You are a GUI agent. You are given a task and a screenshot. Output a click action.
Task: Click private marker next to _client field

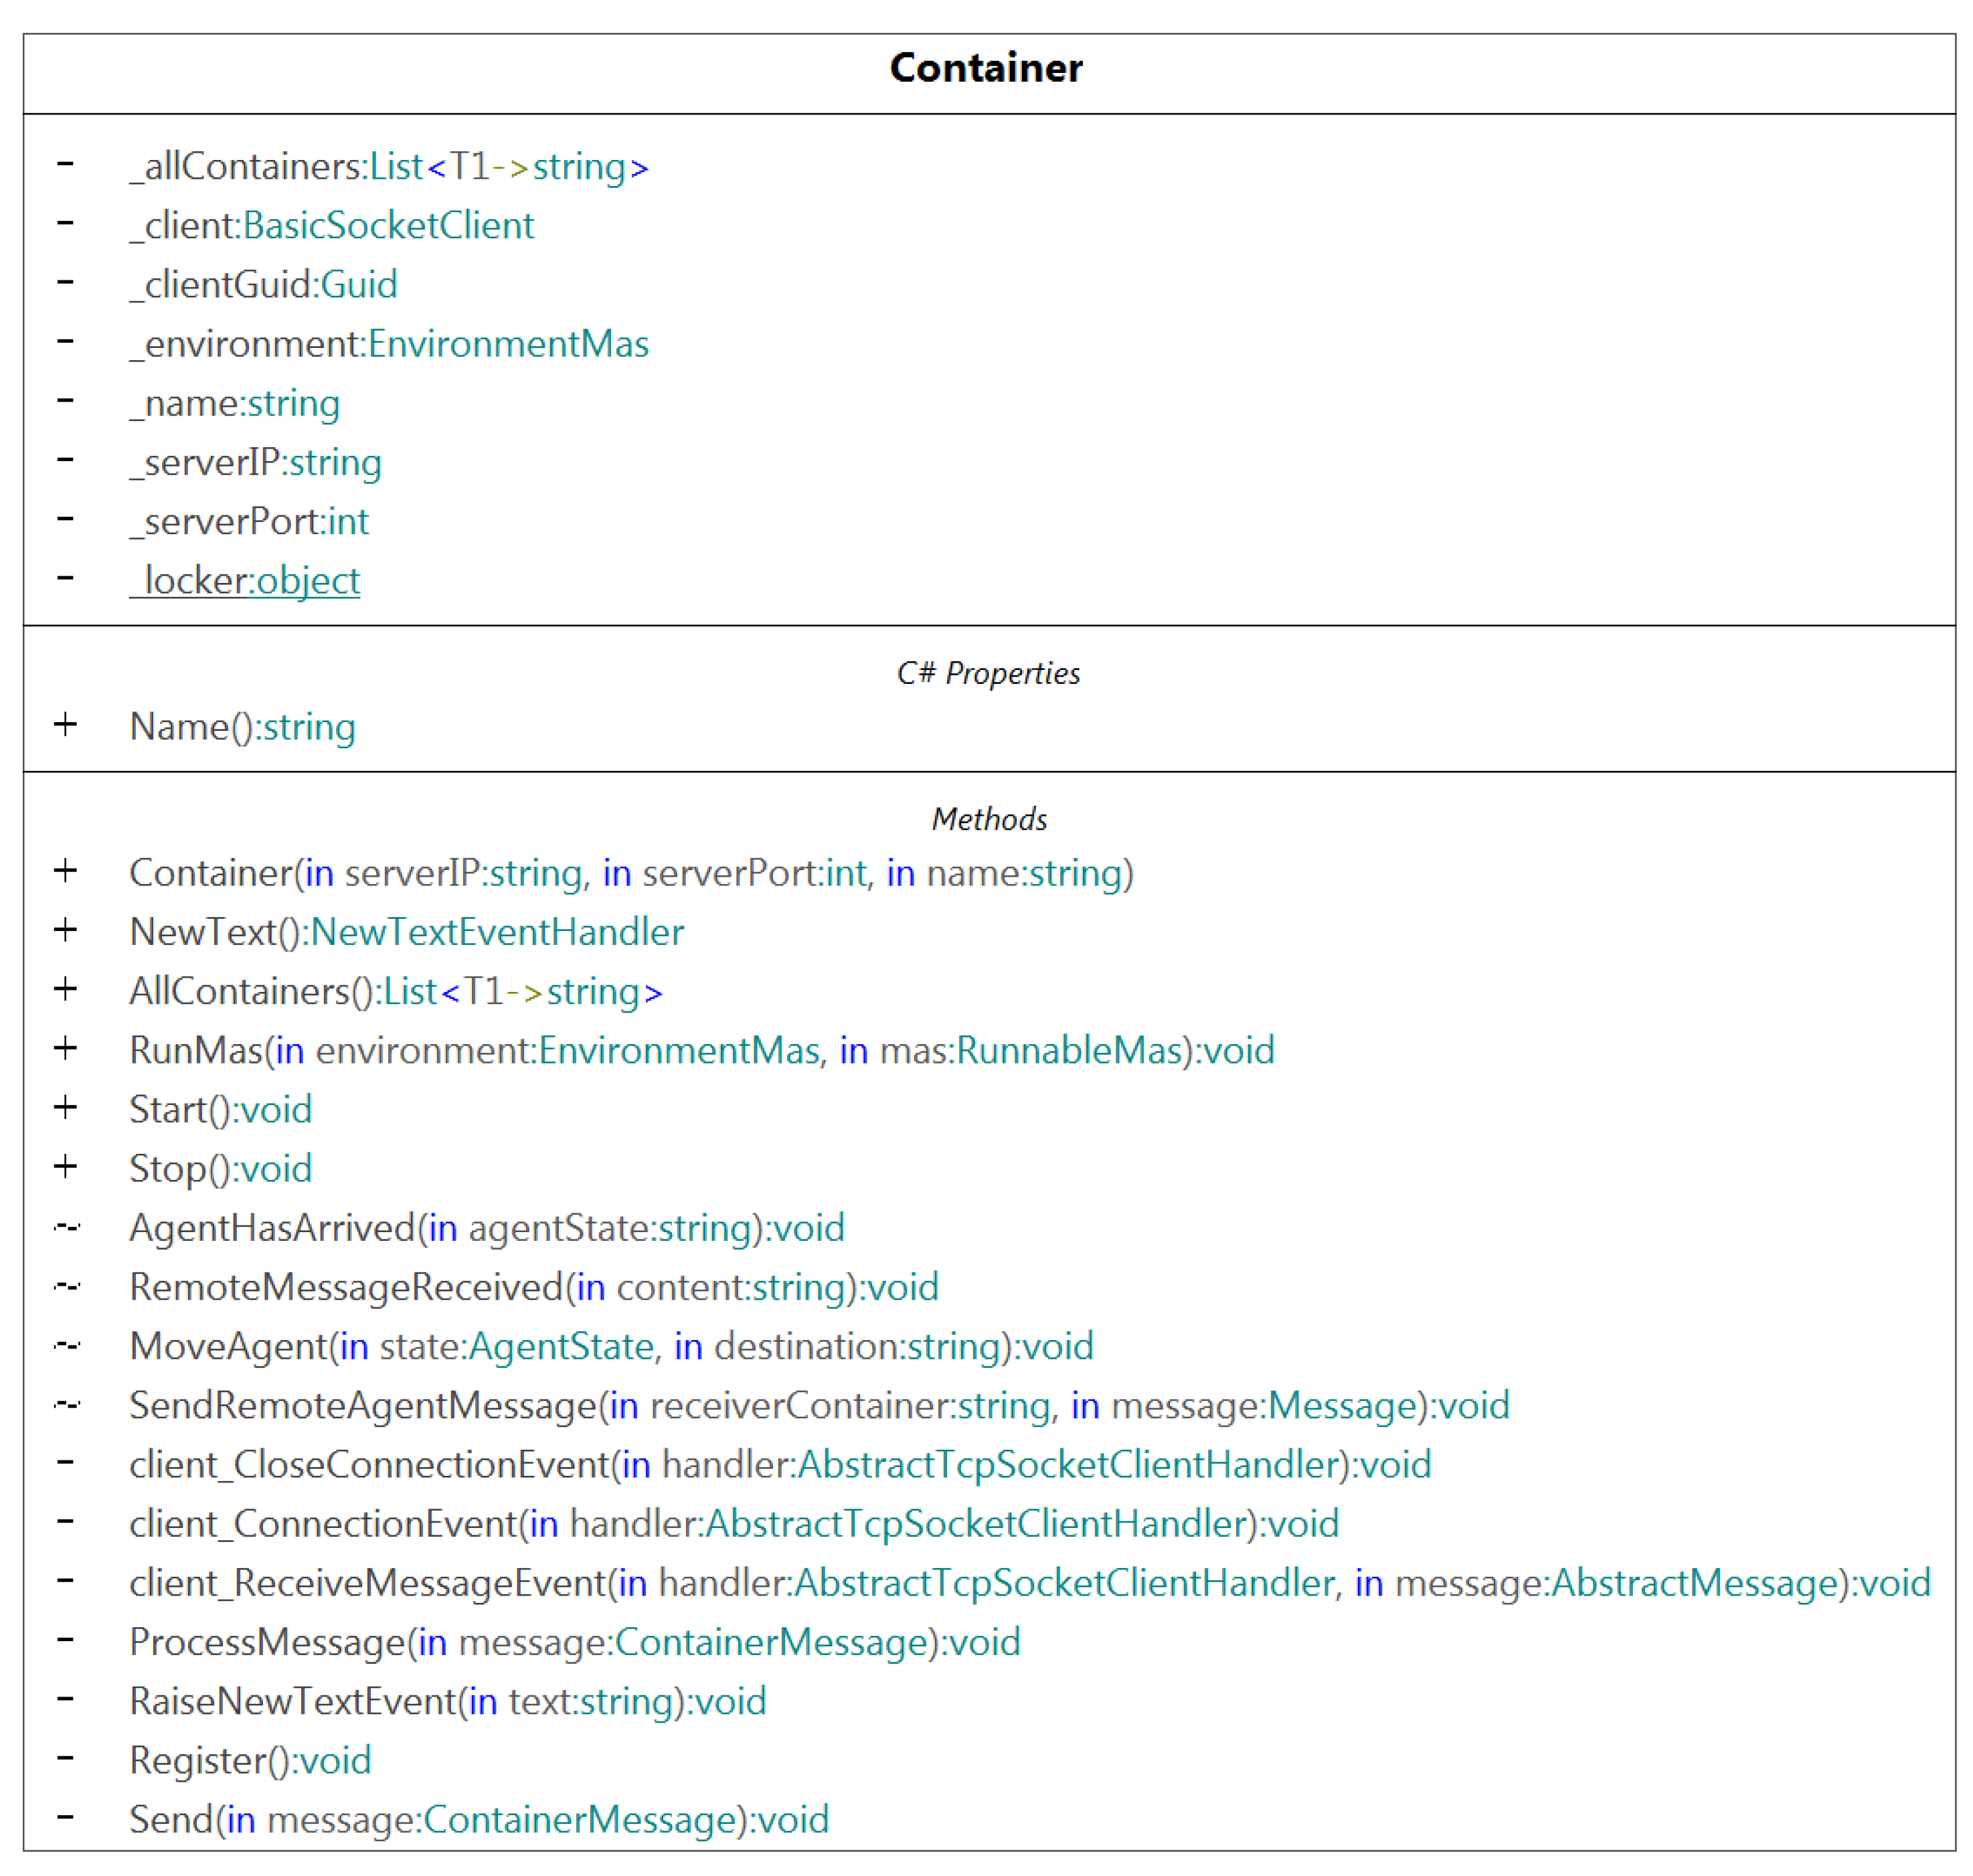[x=65, y=223]
